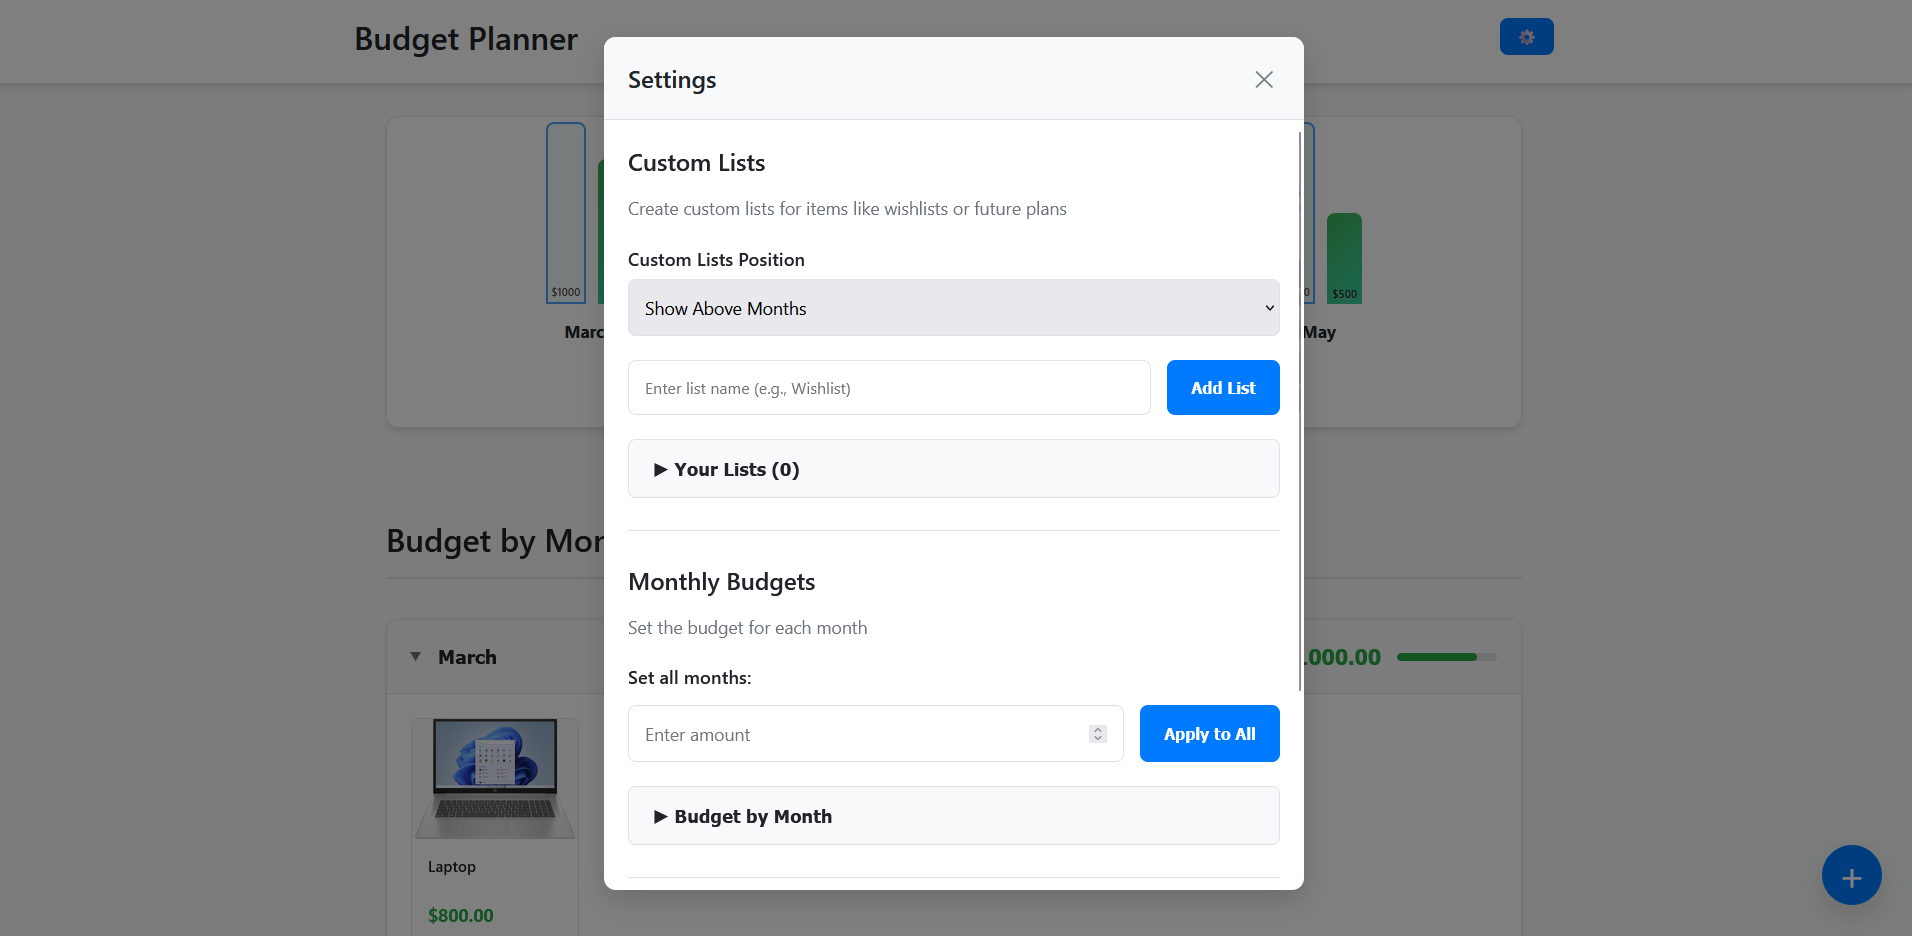The height and width of the screenshot is (936, 1912).
Task: Click the $800.00 Laptop price
Action: tap(460, 916)
